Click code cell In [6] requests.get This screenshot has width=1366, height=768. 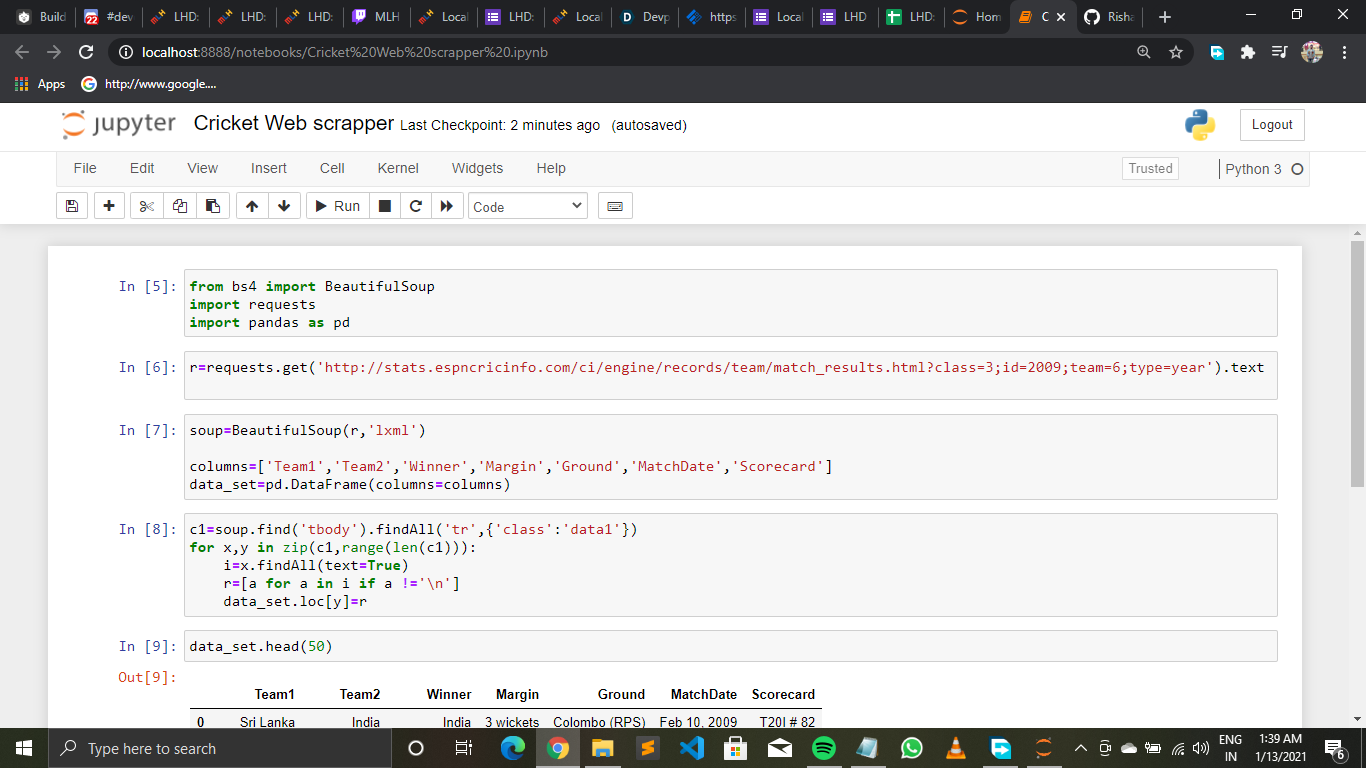point(730,376)
